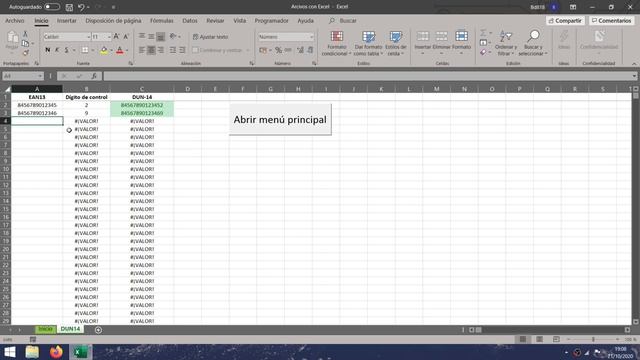Open the Archivo menu
Viewport: 640px width, 360px height.
tap(15, 20)
